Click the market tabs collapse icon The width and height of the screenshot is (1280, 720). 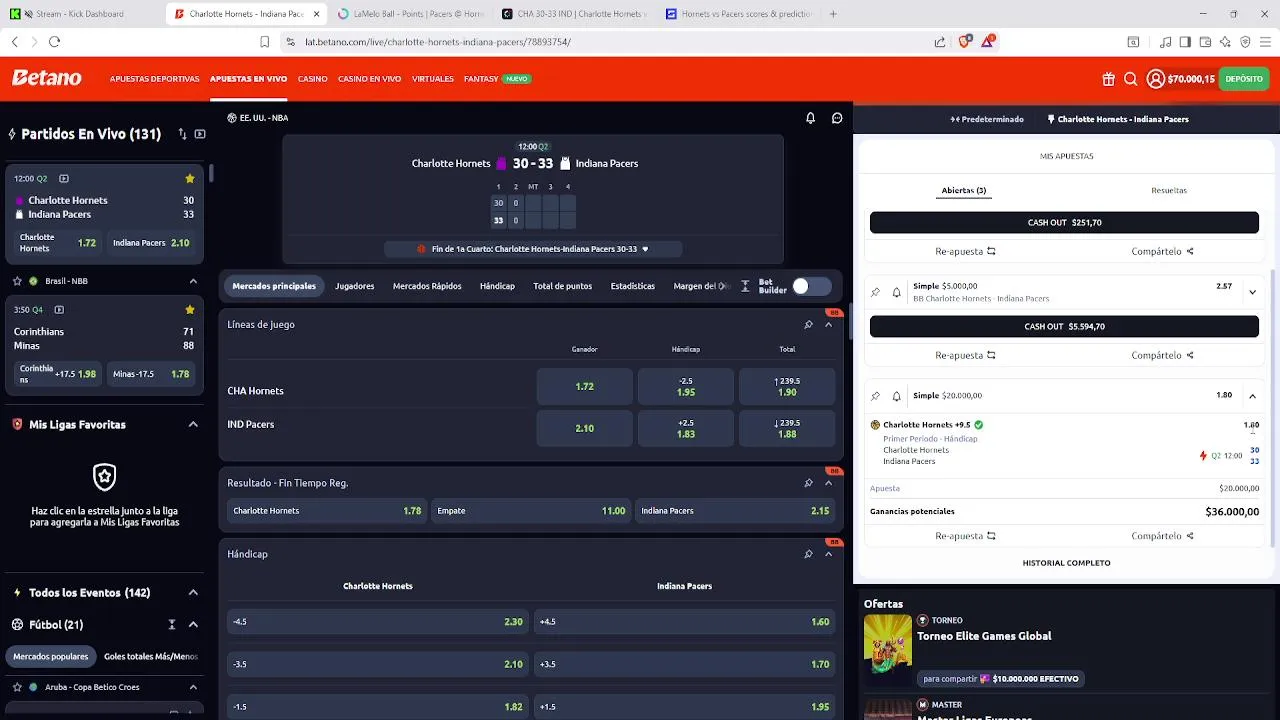point(745,286)
